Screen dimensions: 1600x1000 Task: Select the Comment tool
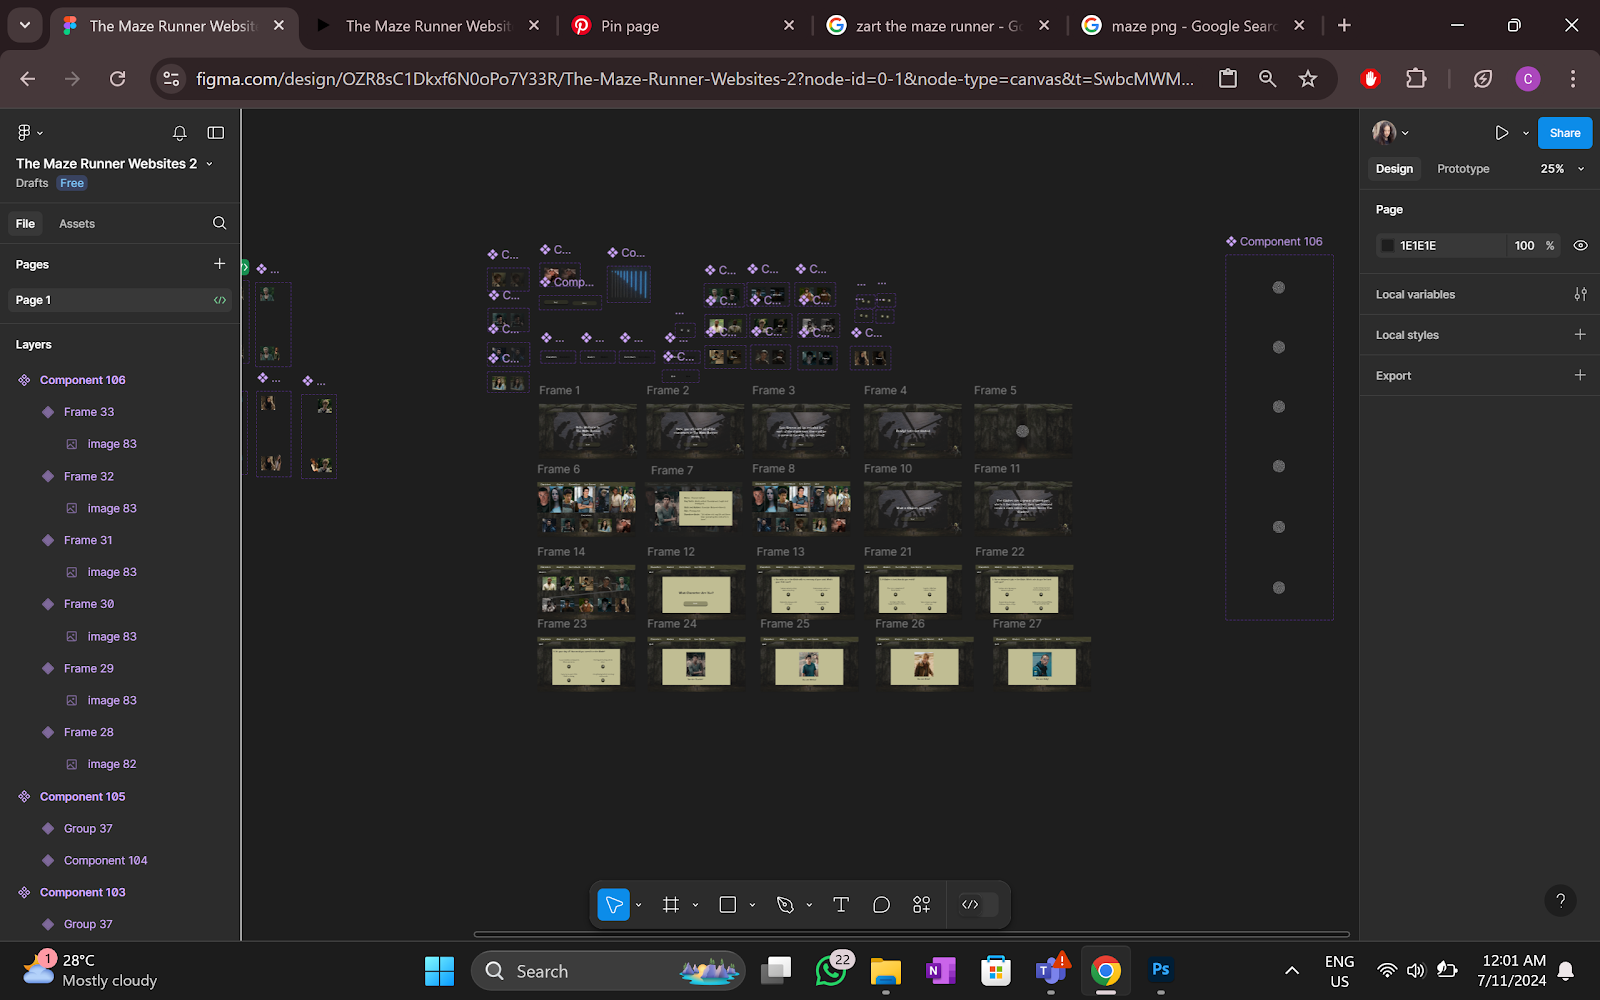coord(881,905)
